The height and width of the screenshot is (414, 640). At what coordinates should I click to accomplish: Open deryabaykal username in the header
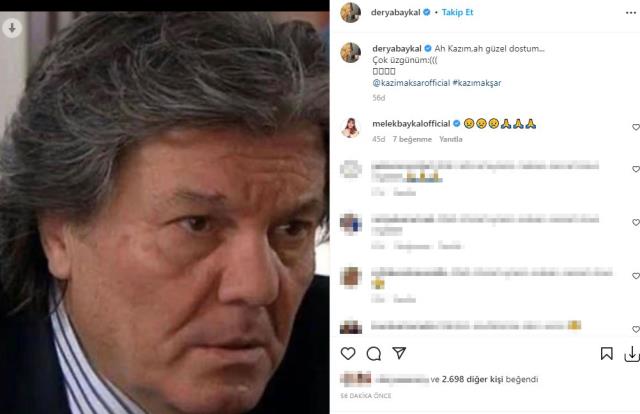pyautogui.click(x=396, y=12)
